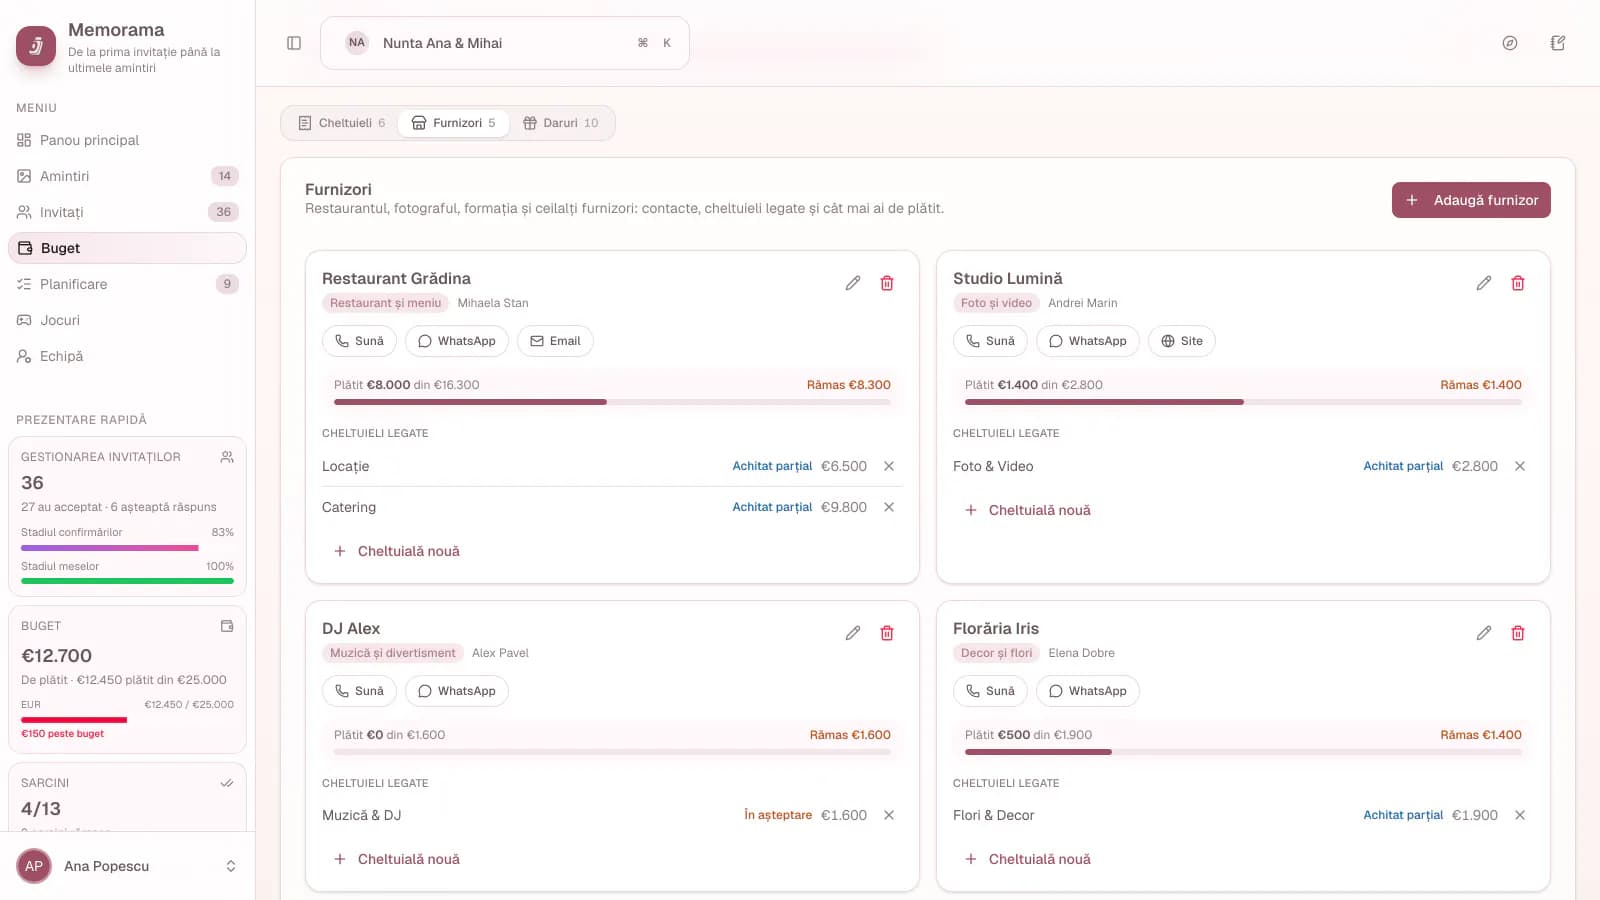Image resolution: width=1600 pixels, height=900 pixels.
Task: Remove the Flori & Decor linked expense
Action: coord(1520,815)
